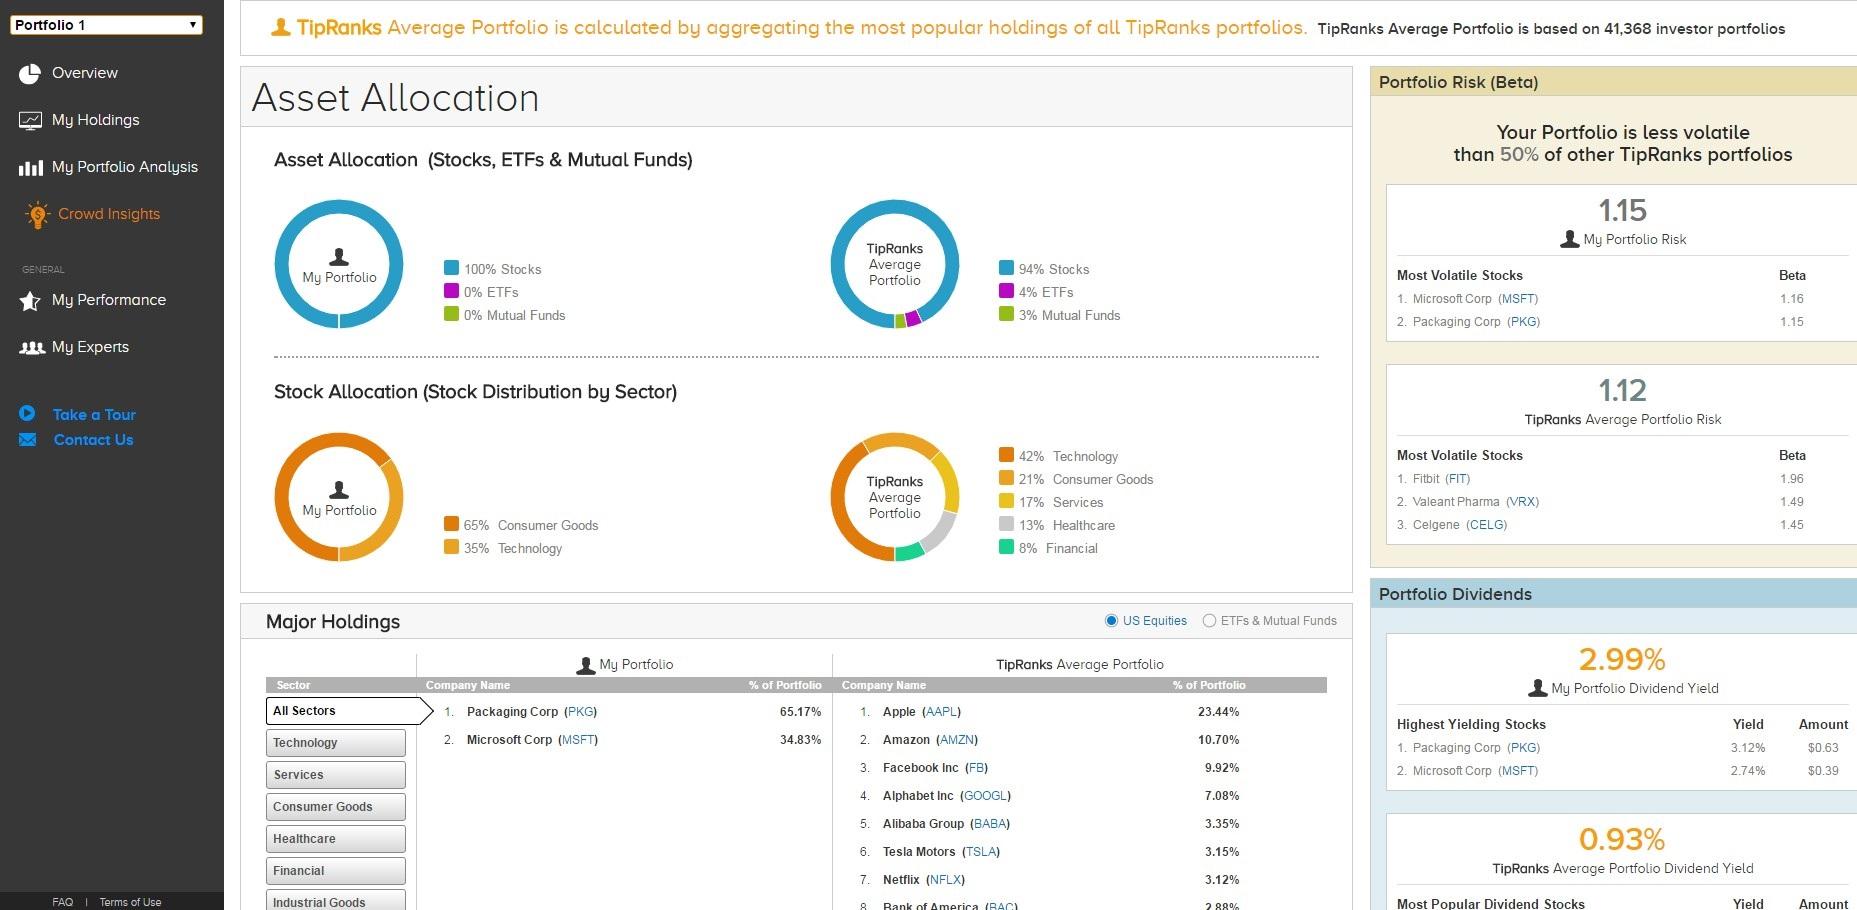Open the Healthcare sector filter
The height and width of the screenshot is (910, 1857).
pyautogui.click(x=336, y=839)
